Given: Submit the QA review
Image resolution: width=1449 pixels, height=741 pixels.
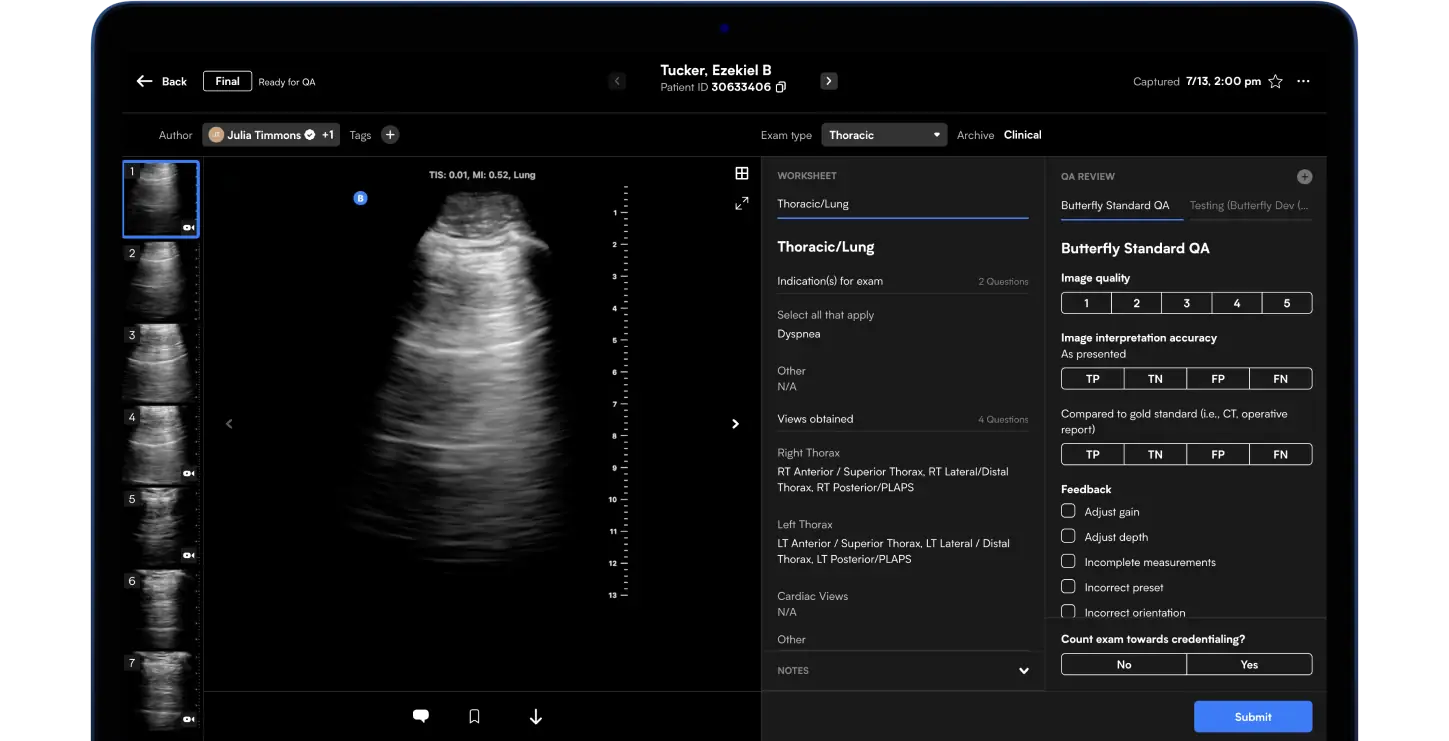Looking at the screenshot, I should 1252,716.
